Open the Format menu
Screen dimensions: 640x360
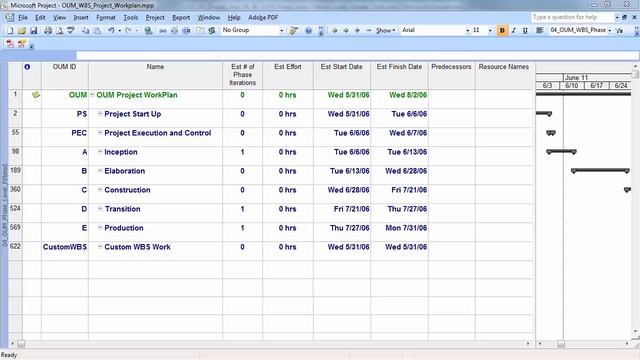pos(106,18)
